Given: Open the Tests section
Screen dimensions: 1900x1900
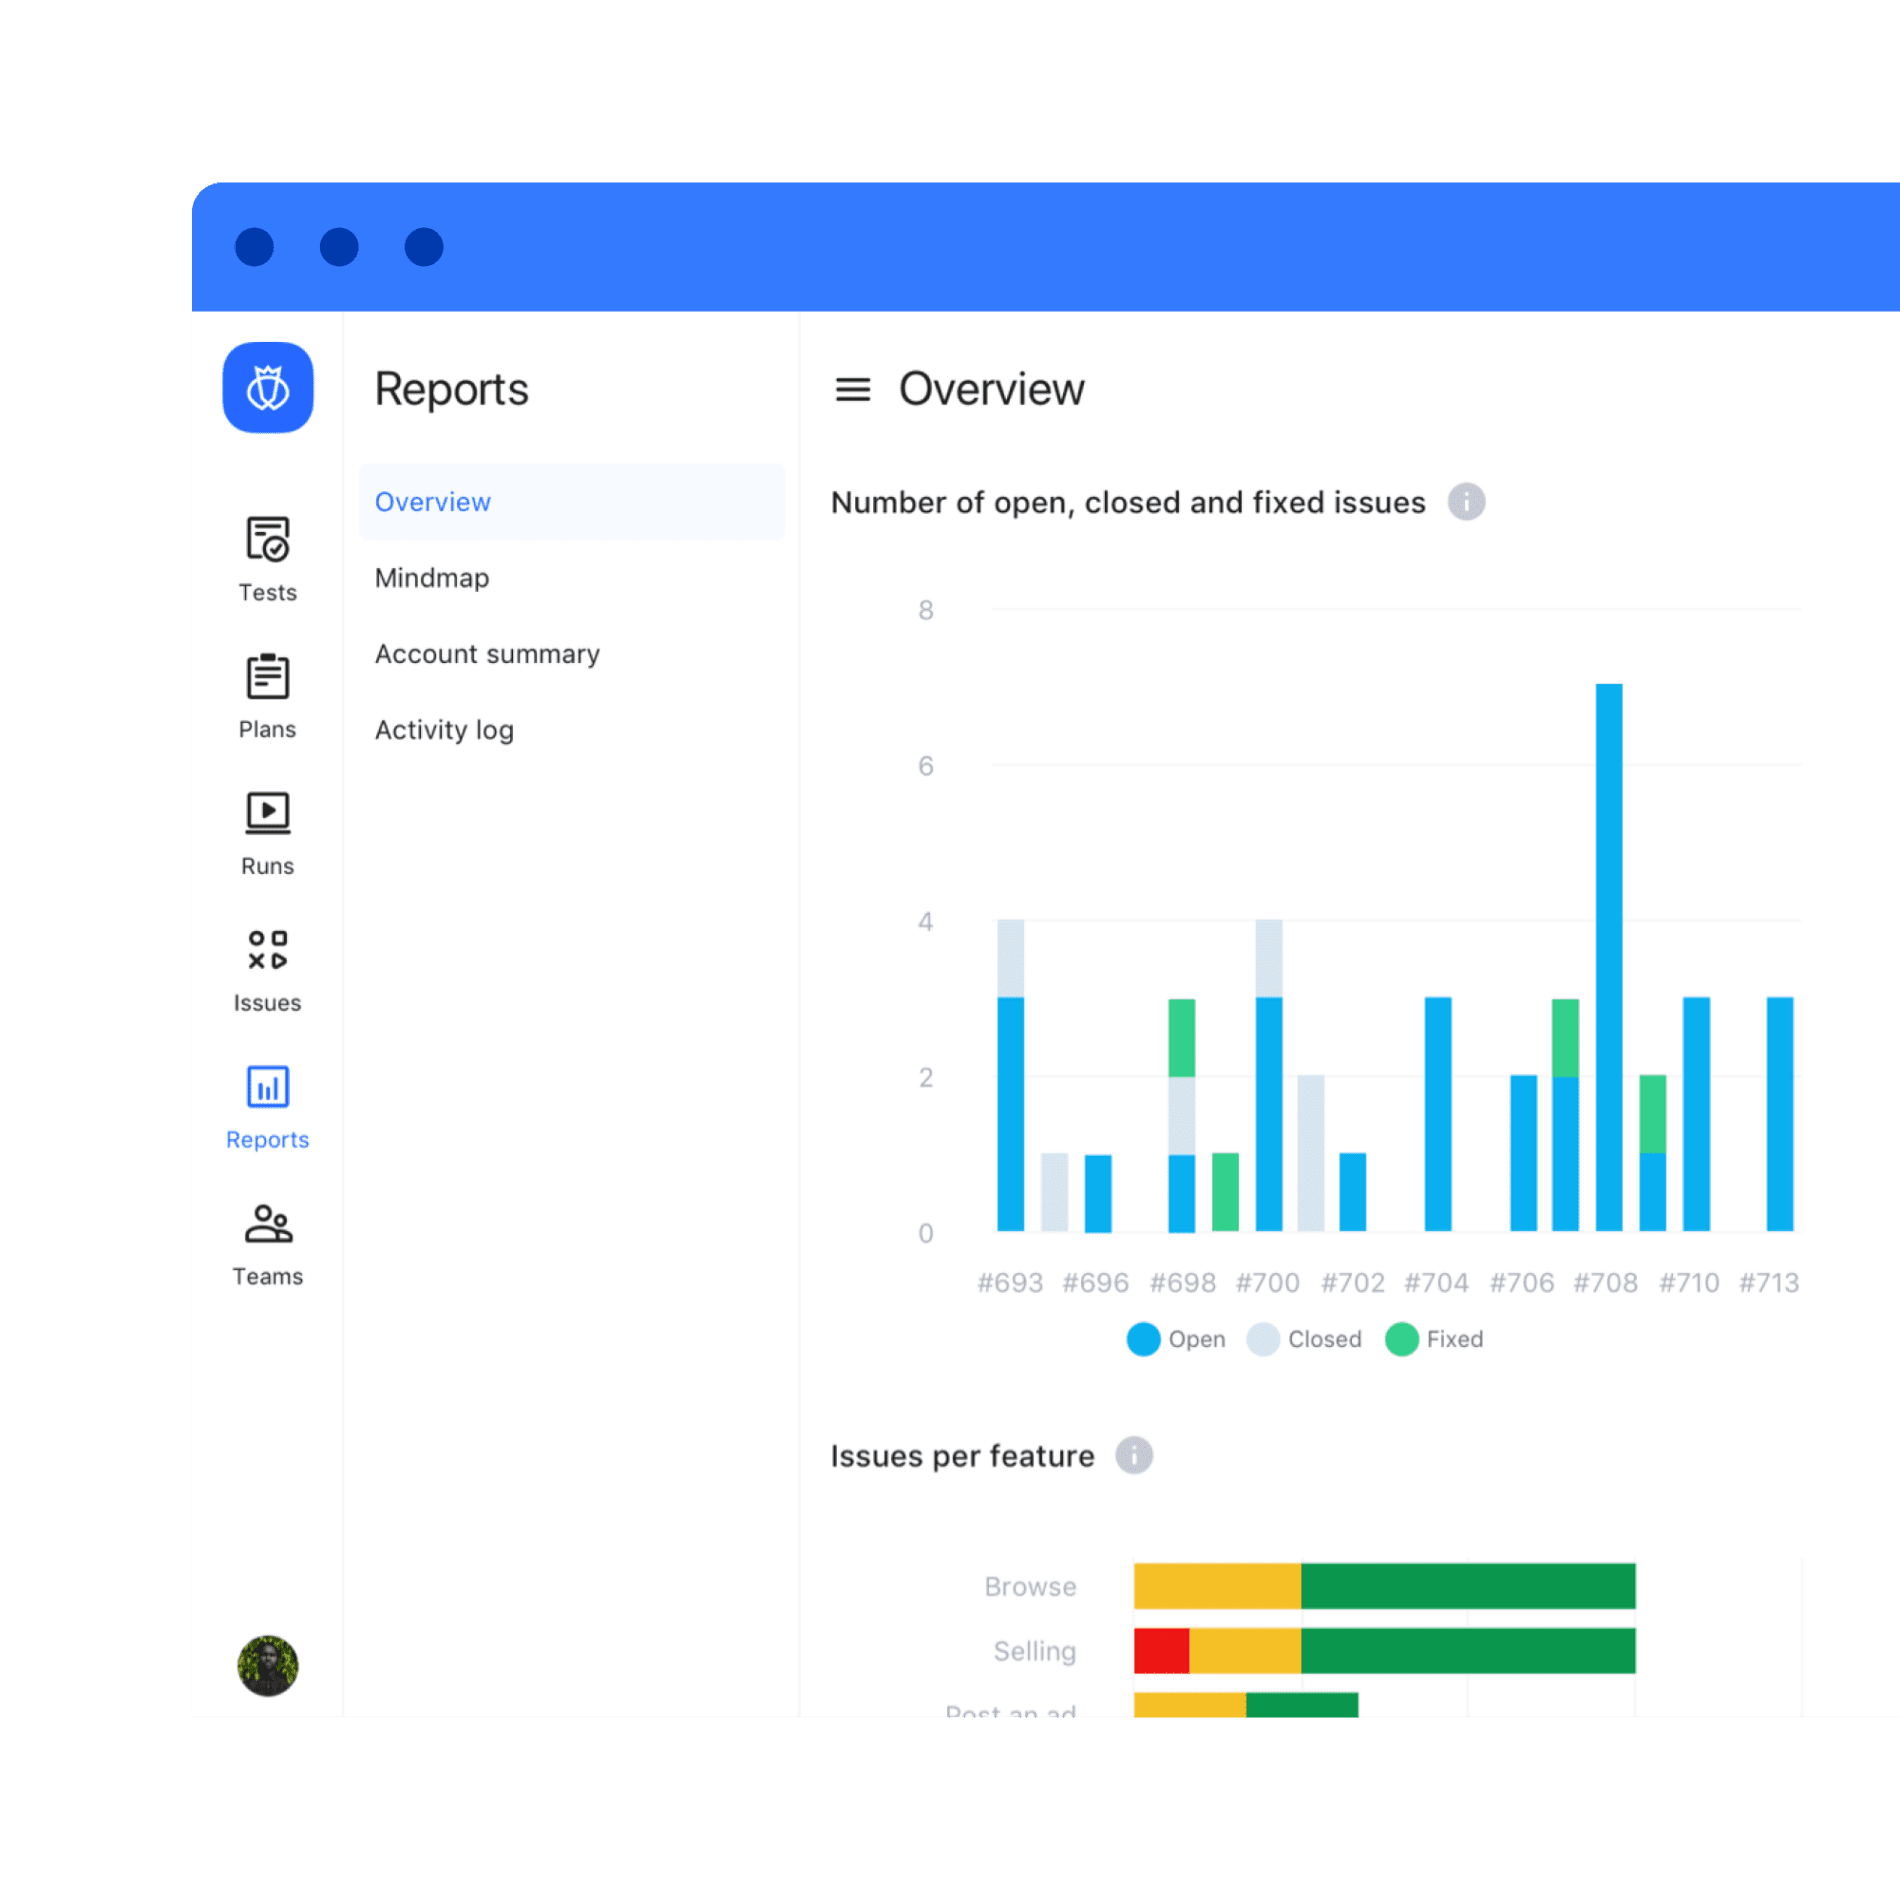Looking at the screenshot, I should click(x=267, y=558).
